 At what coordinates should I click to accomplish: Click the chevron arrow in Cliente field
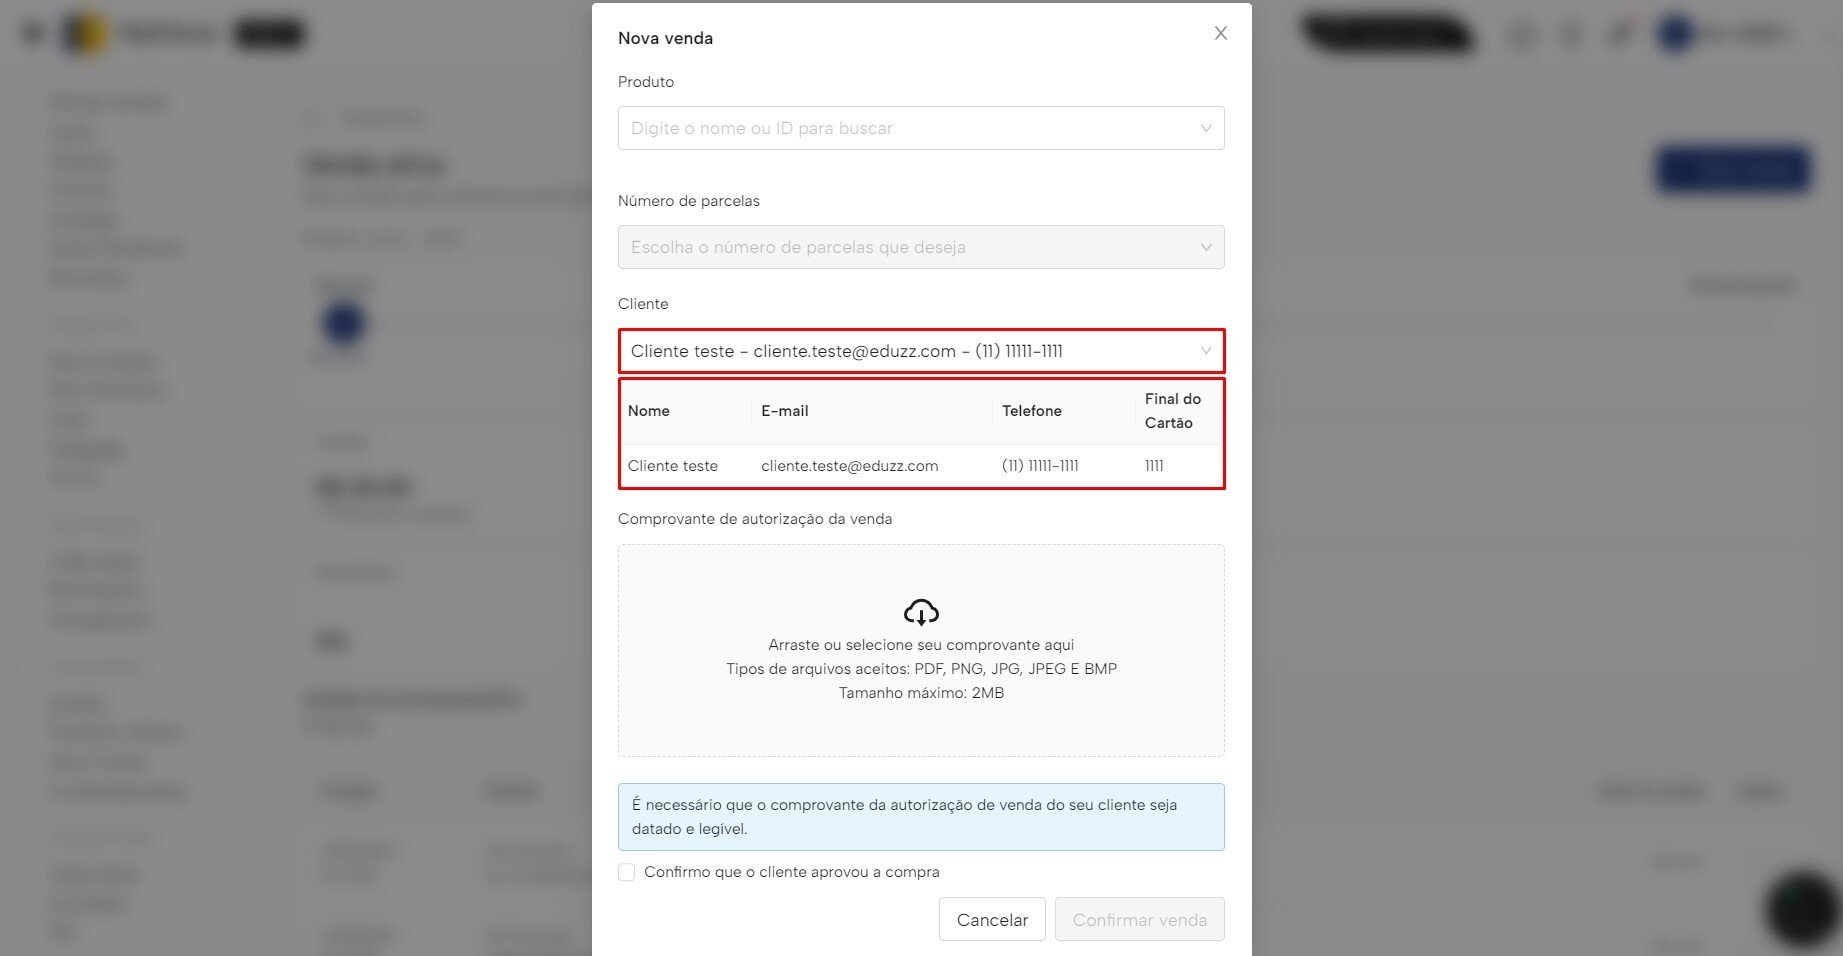point(1205,351)
